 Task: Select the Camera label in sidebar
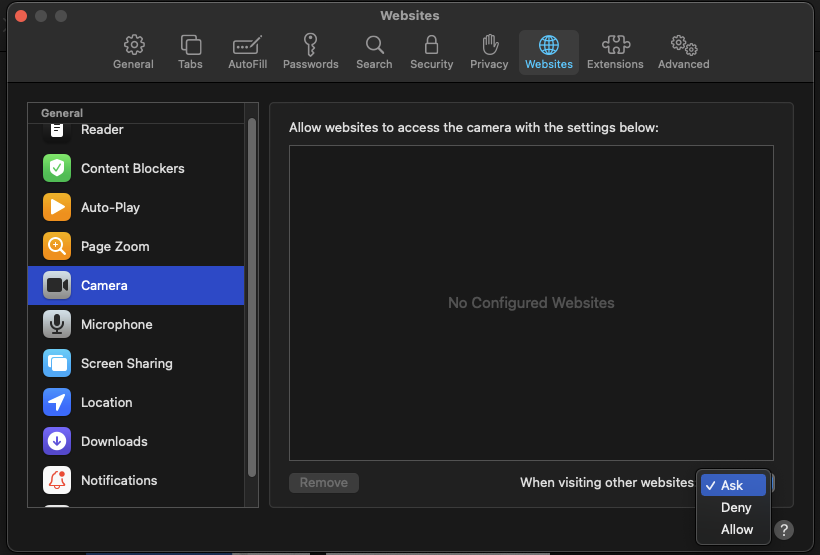[104, 286]
